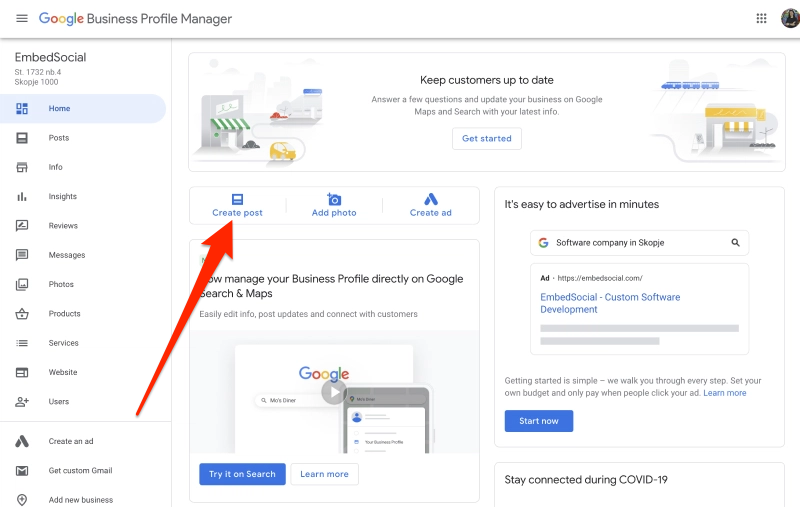Click the Home dashboard icon
This screenshot has width=800, height=507.
(x=22, y=109)
